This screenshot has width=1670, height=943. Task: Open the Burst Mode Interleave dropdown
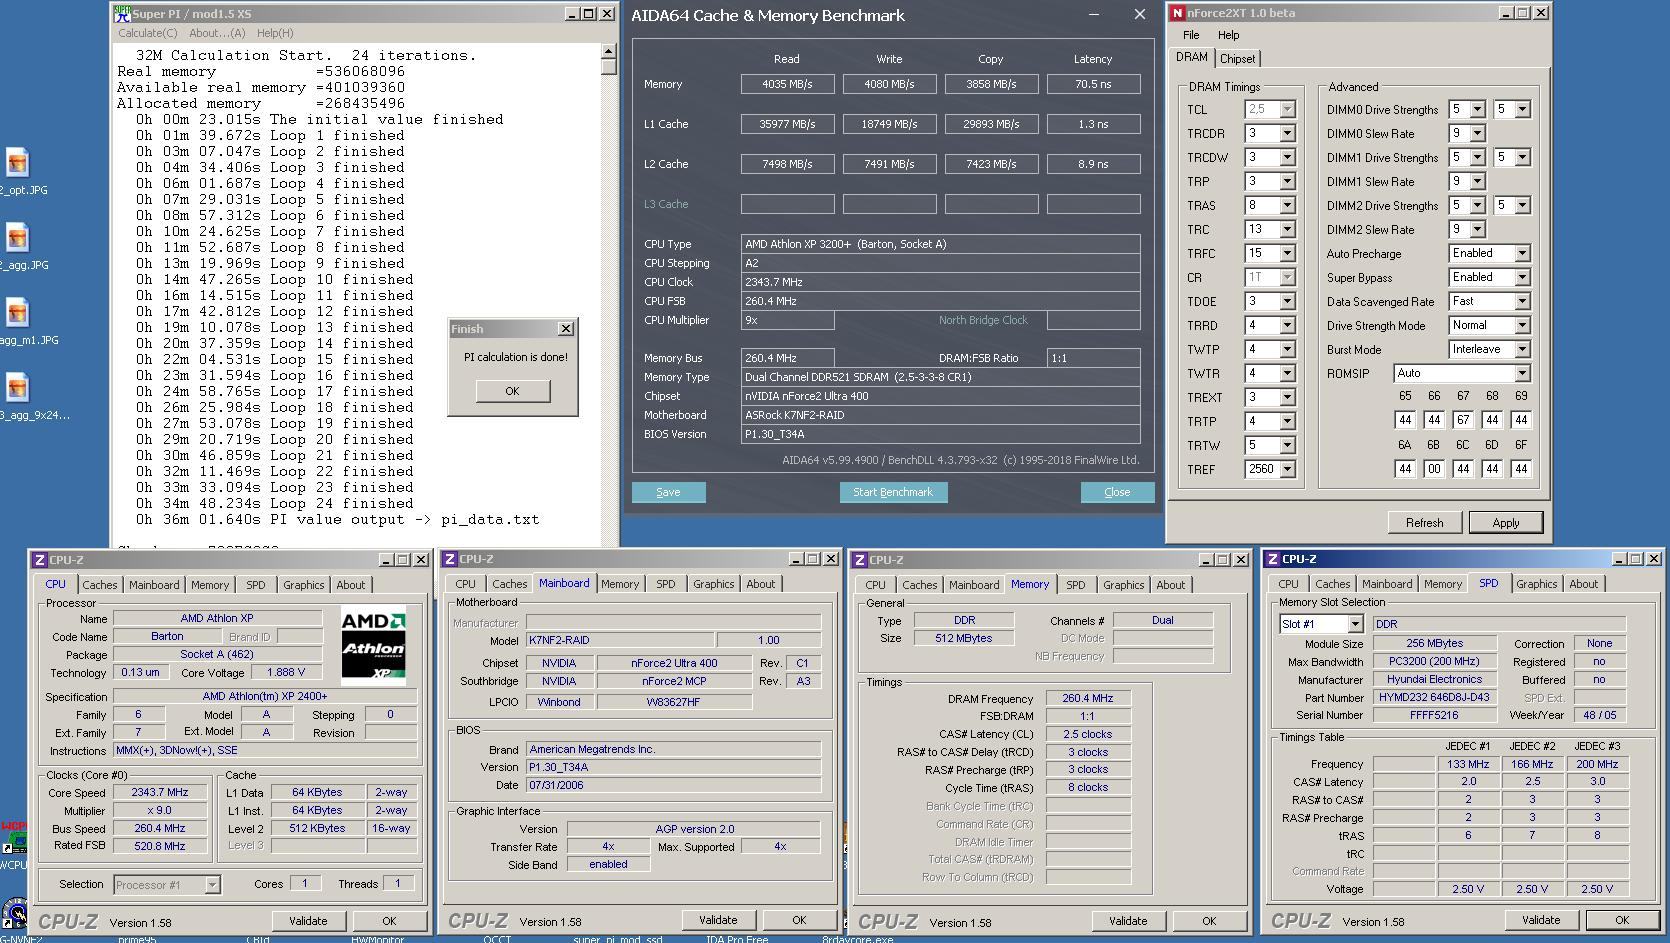click(x=1522, y=349)
